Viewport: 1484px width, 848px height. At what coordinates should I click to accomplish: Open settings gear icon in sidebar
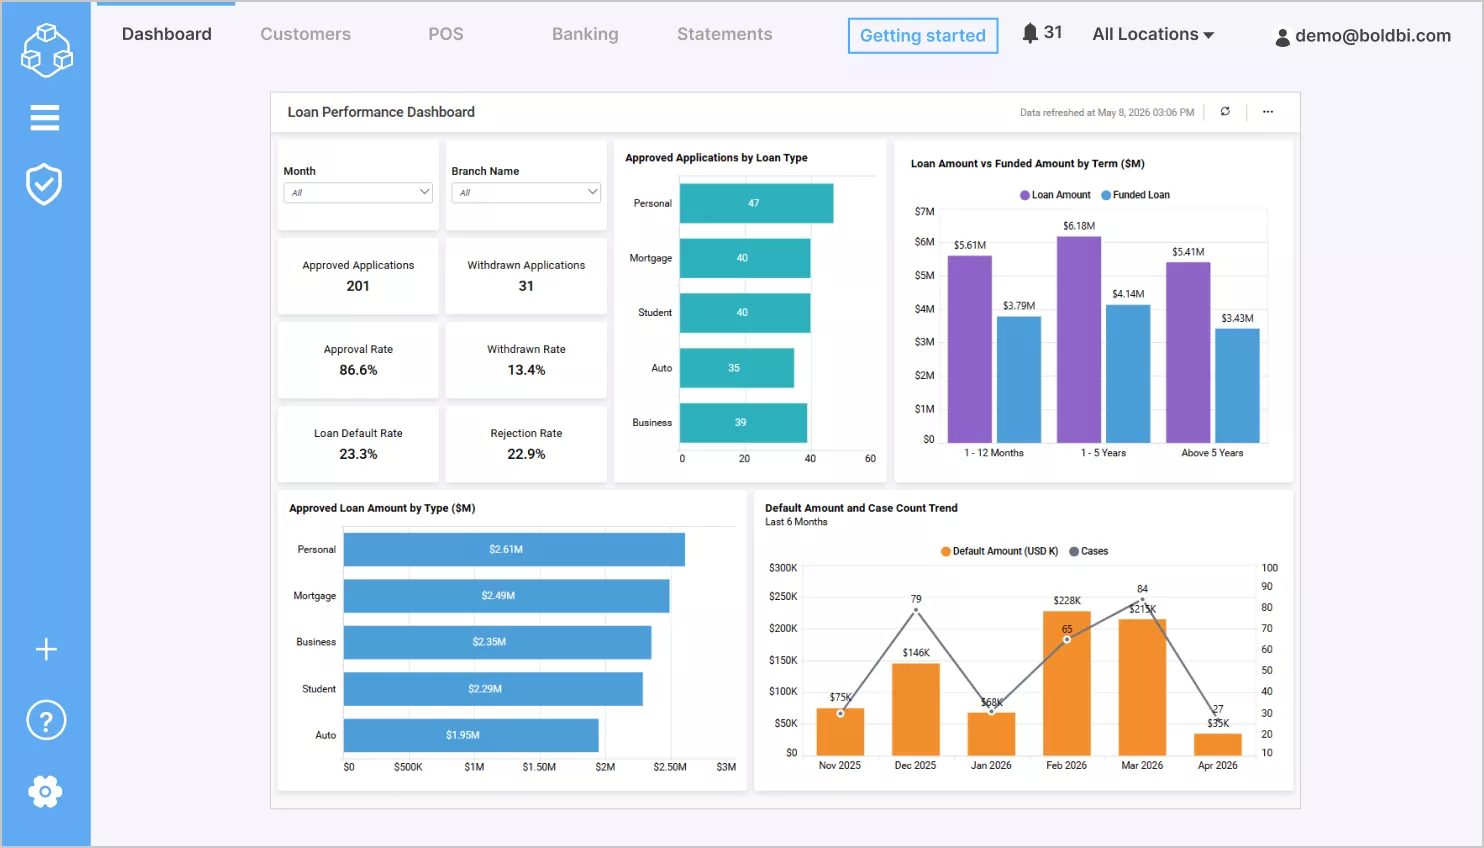click(45, 792)
